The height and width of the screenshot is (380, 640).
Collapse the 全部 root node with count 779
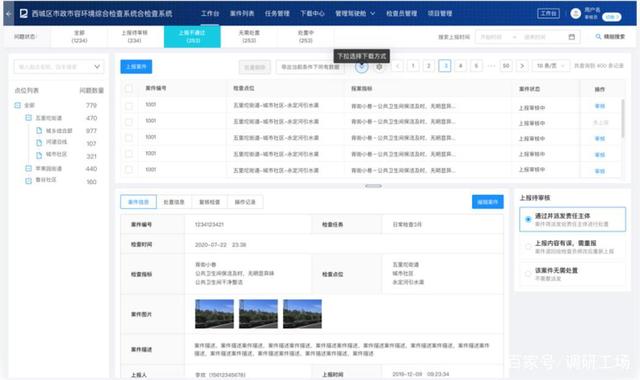coord(18,105)
